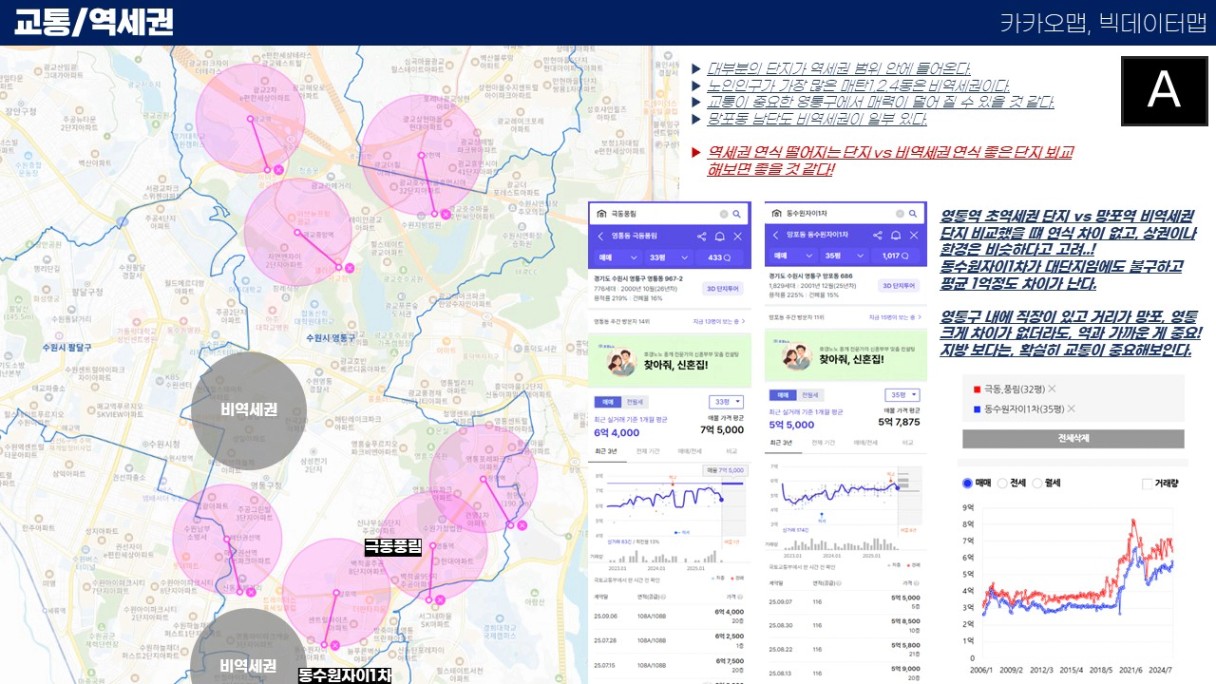Toggle 매매 in the 동수원자이1차 price section

pyautogui.click(x=782, y=395)
